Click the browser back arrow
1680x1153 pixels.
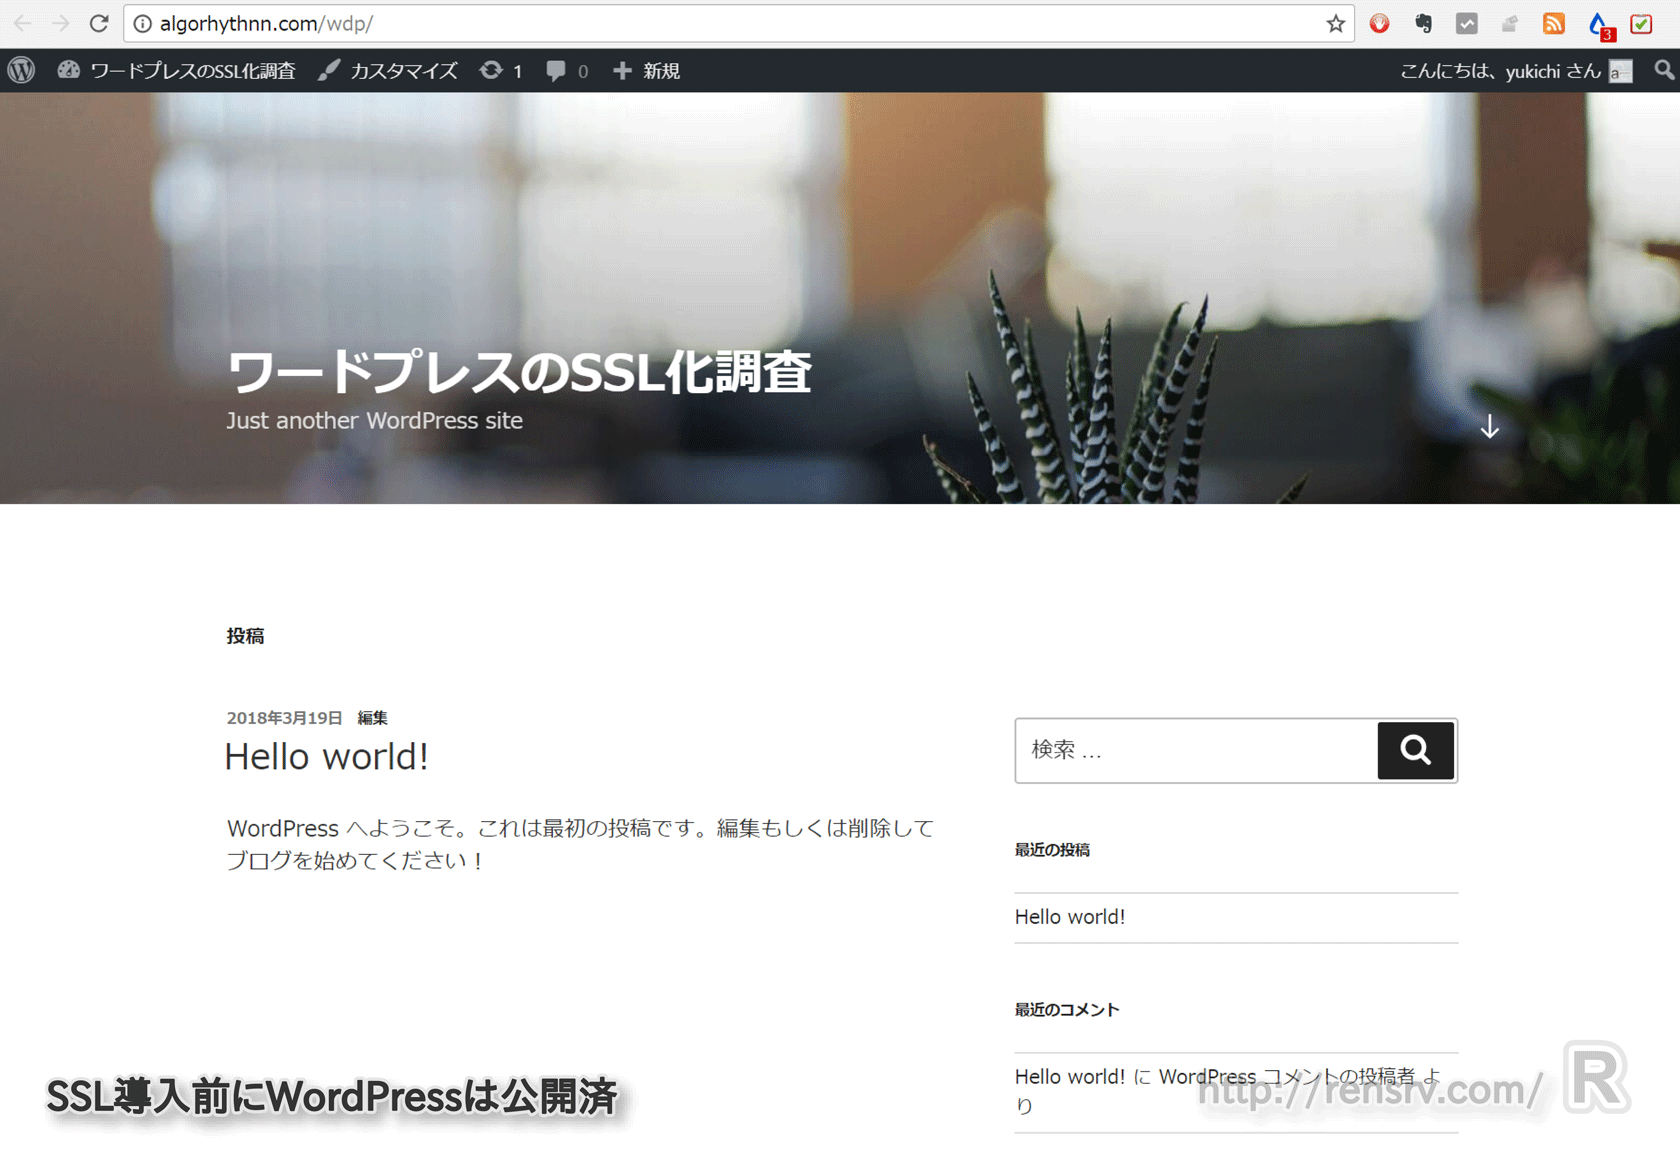coord(22,23)
